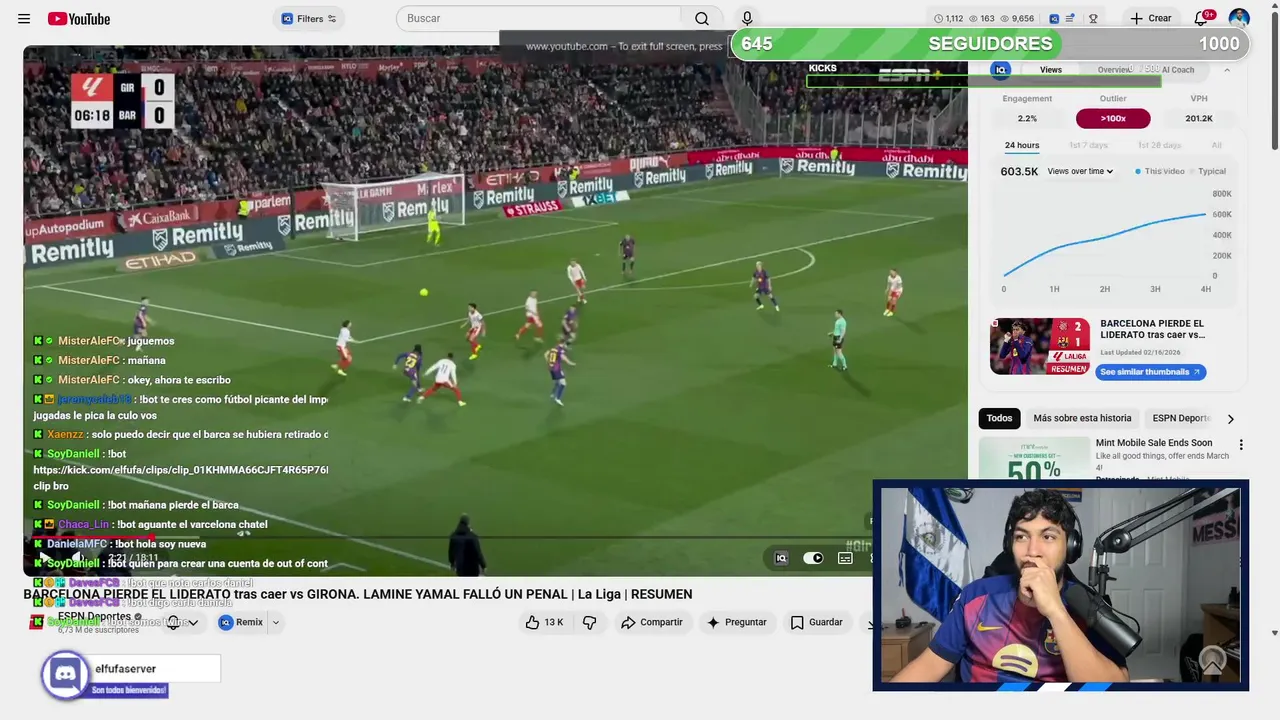Image resolution: width=1280 pixels, height=720 pixels.
Task: Go to YouTube home via logo
Action: (x=79, y=19)
